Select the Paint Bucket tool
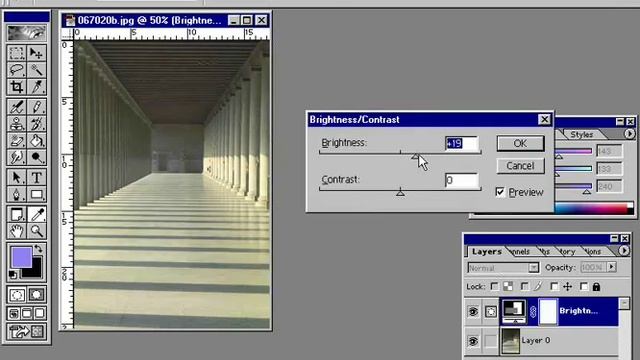The image size is (640, 360). 36,140
